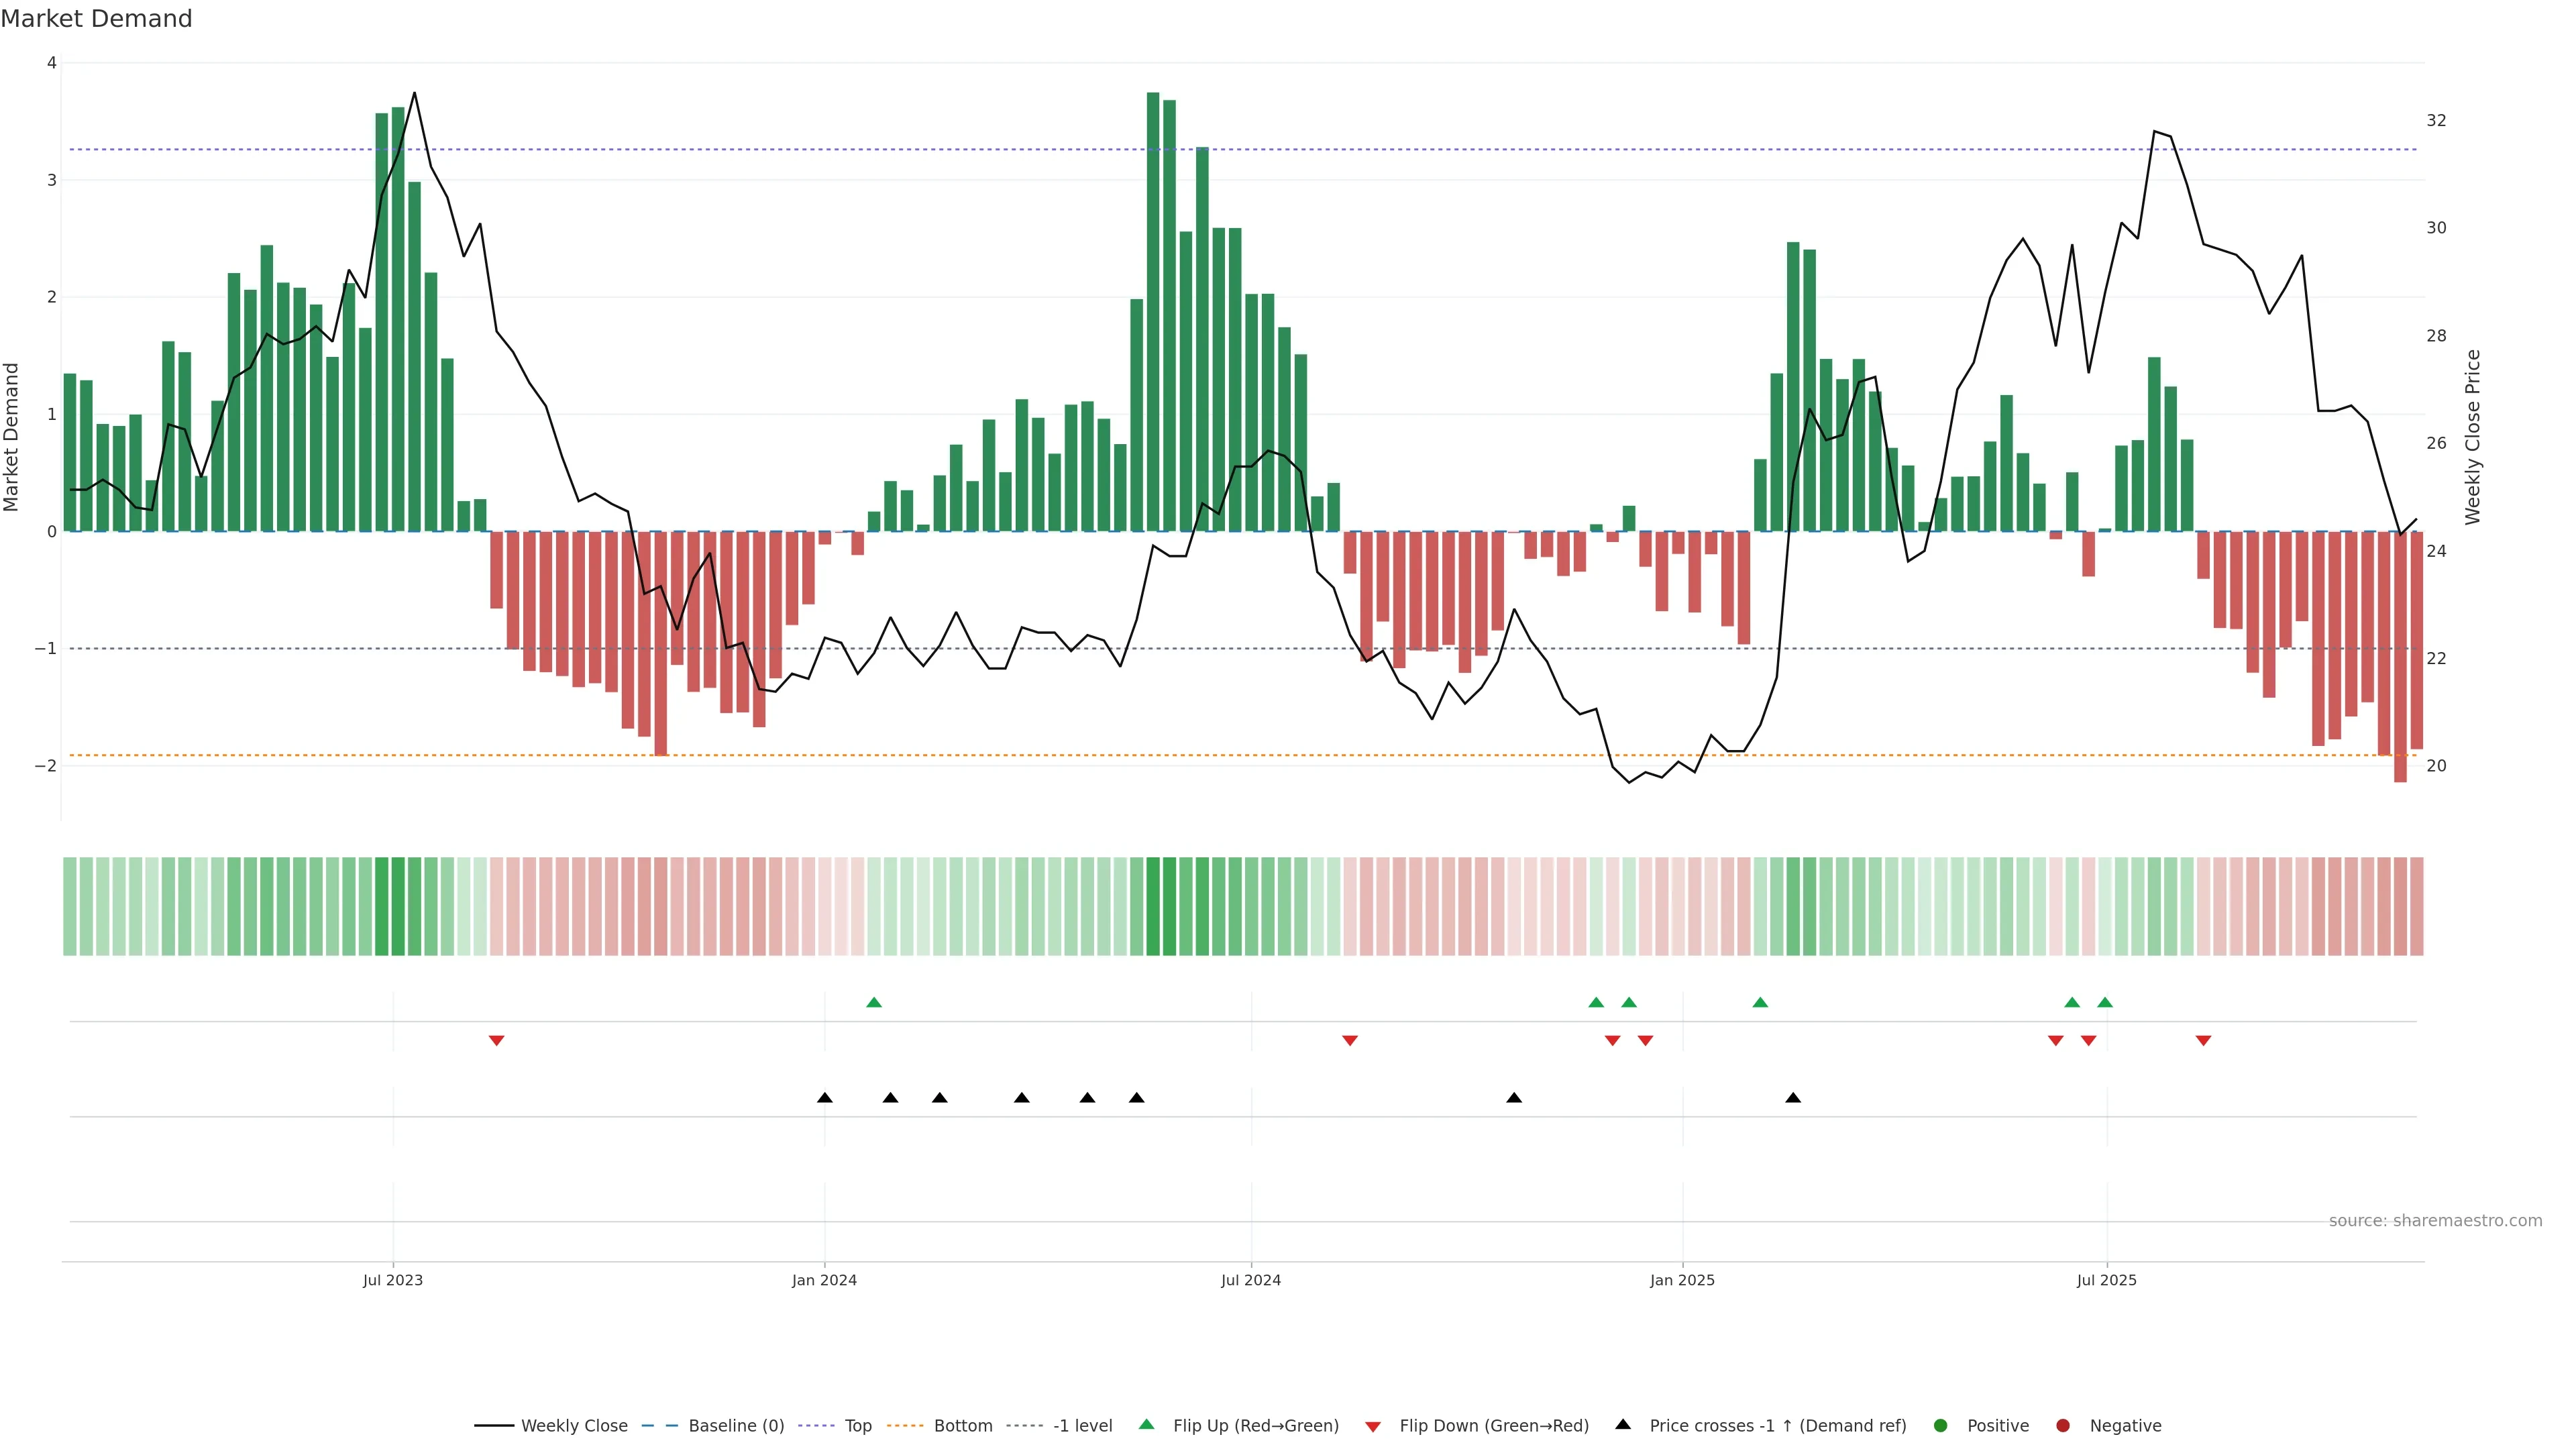Toggle the Top dotted line legend entry
The image size is (2576, 1449).
pos(857,1425)
